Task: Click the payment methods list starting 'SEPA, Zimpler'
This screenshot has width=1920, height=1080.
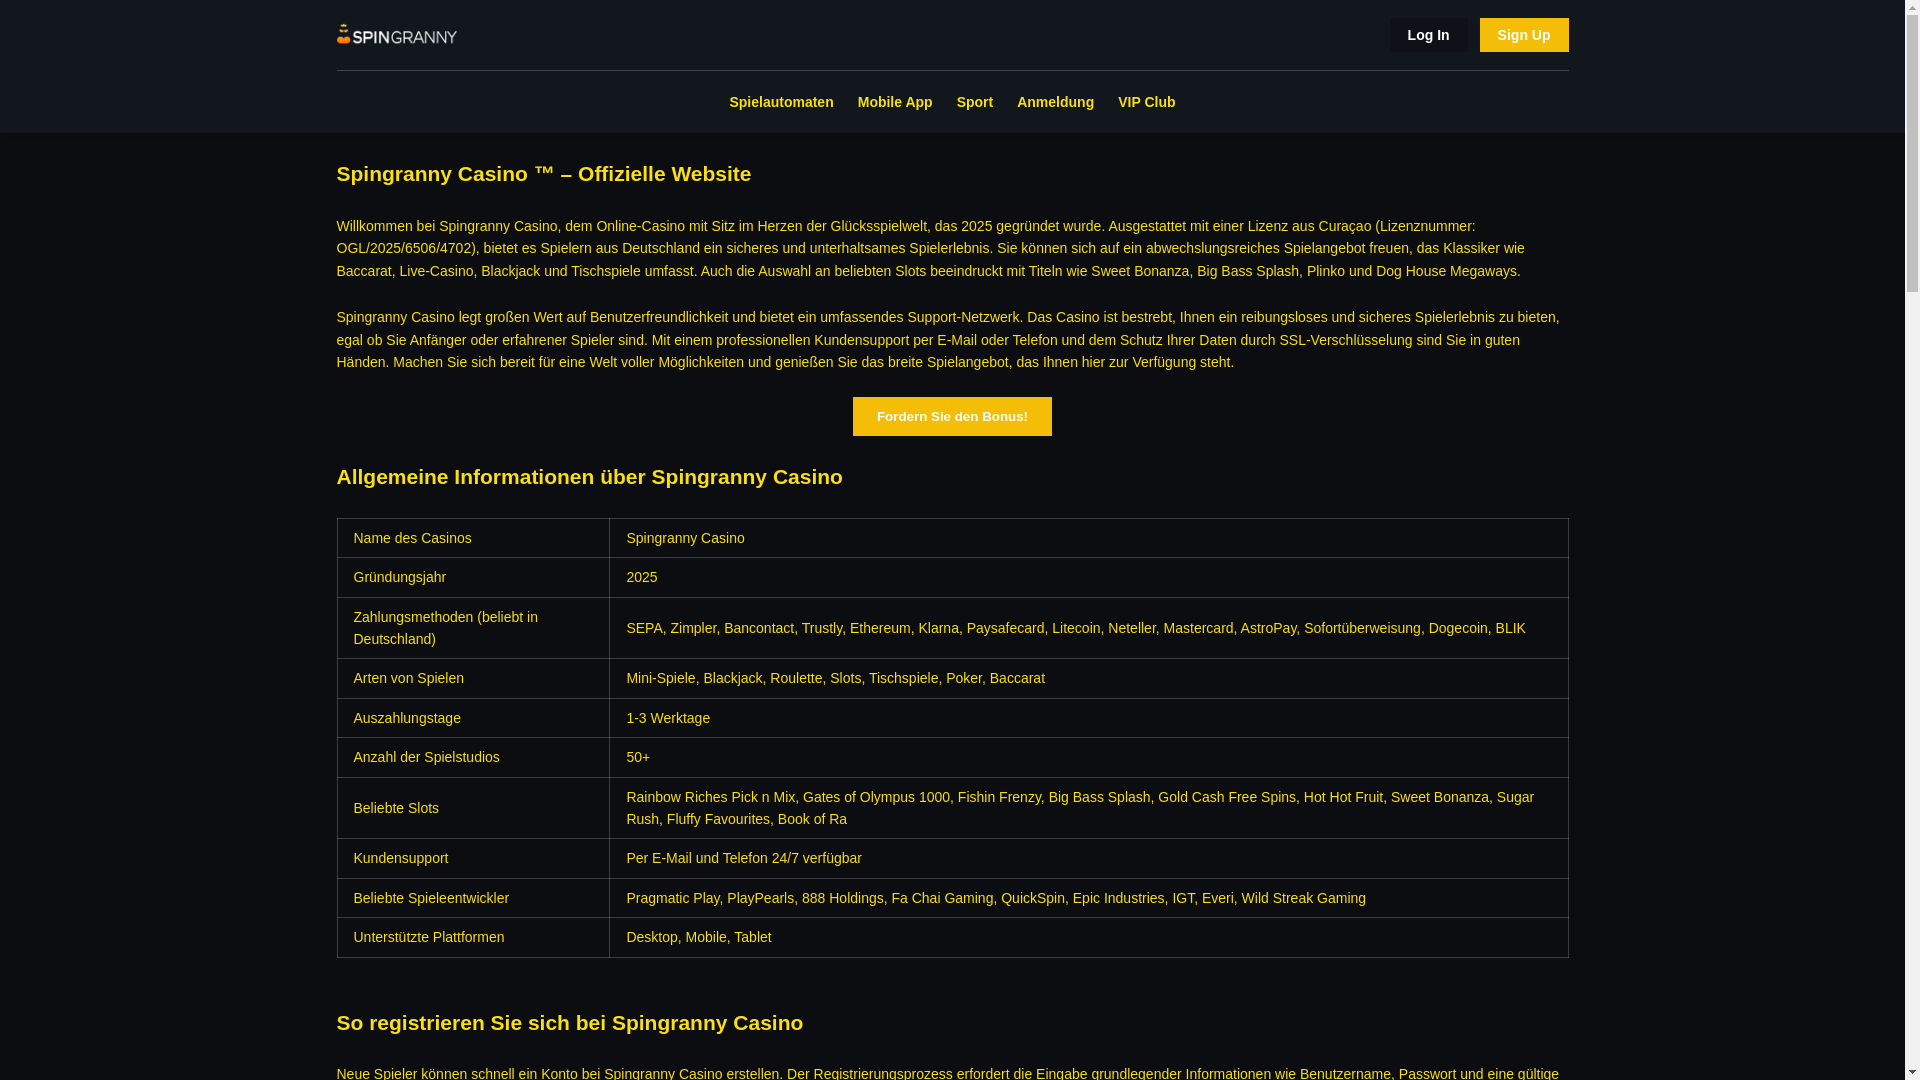Action: [1075, 628]
